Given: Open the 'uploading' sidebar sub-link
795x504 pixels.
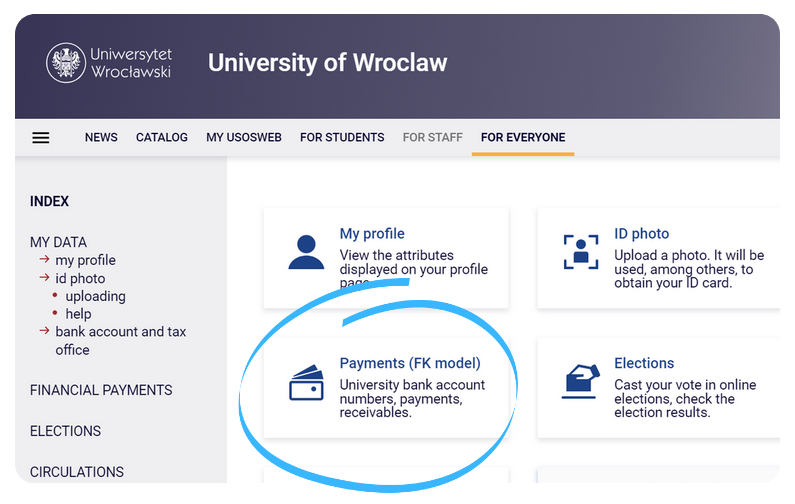Looking at the screenshot, I should 96,296.
